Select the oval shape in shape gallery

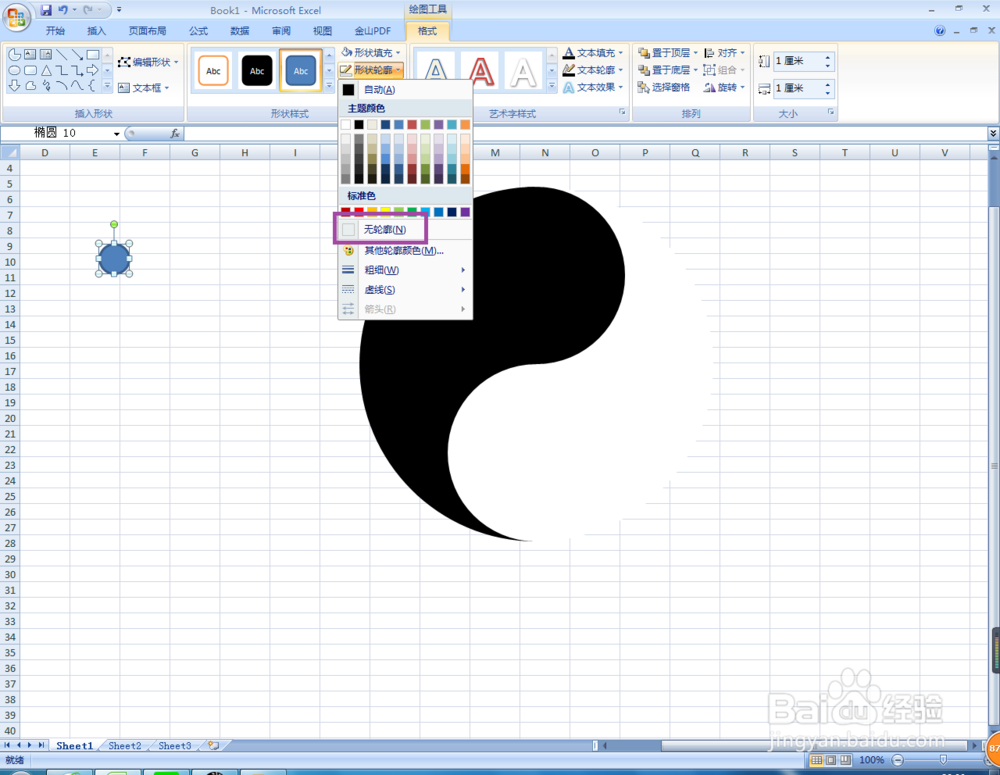(14, 70)
